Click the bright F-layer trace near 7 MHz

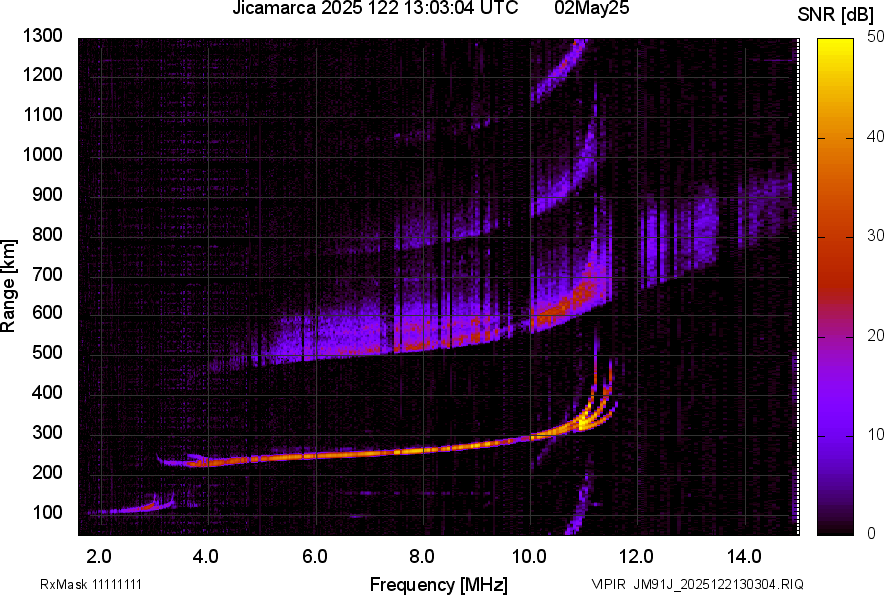pyautogui.click(x=369, y=453)
